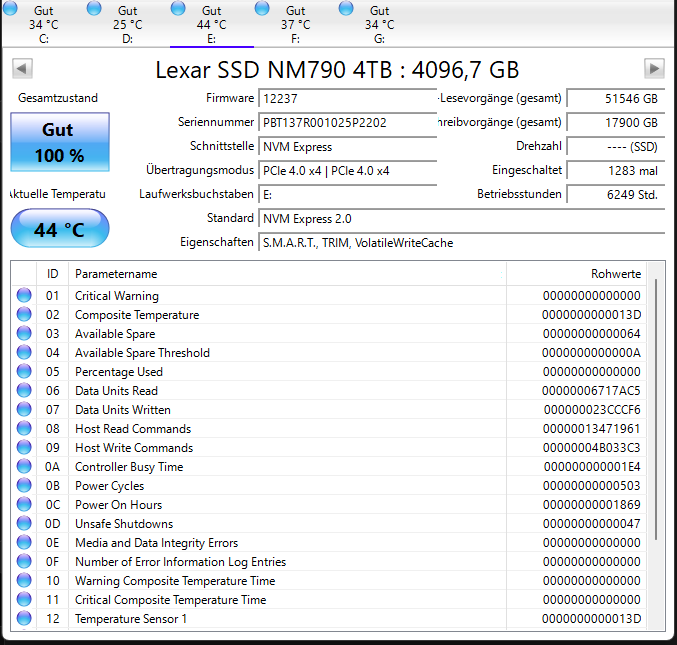Click status icon for Available Spare Threshold
677x645 pixels.
pyautogui.click(x=24, y=352)
